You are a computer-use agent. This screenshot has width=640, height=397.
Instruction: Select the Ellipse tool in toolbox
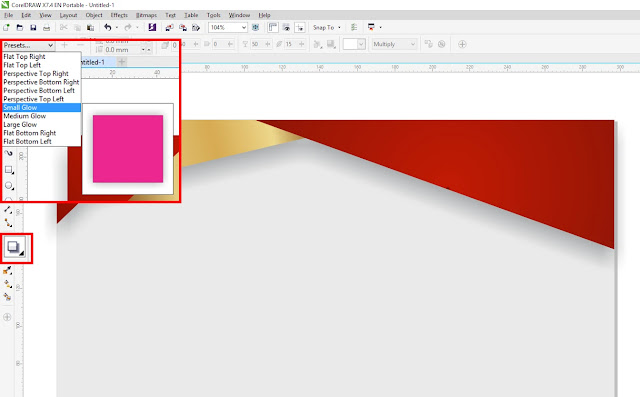pos(9,186)
